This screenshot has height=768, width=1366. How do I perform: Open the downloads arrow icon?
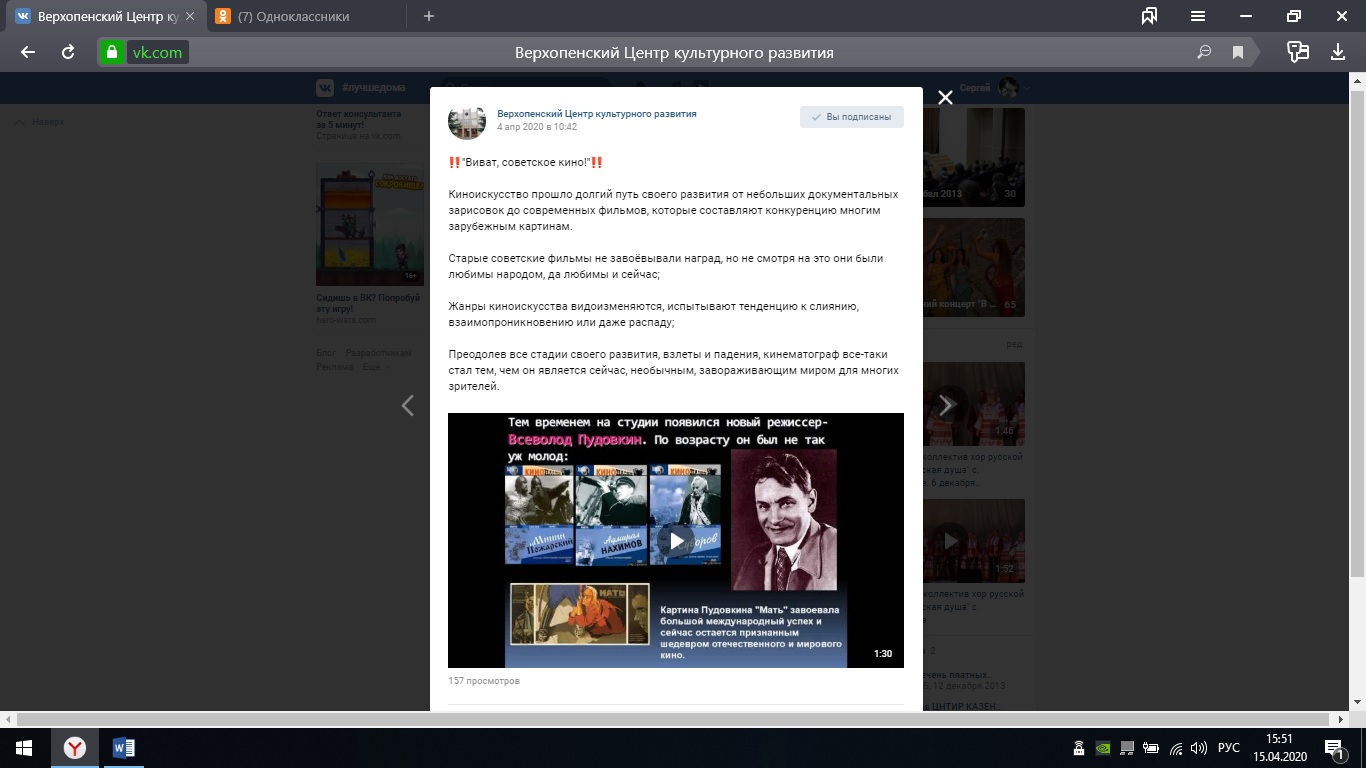pyautogui.click(x=1338, y=52)
